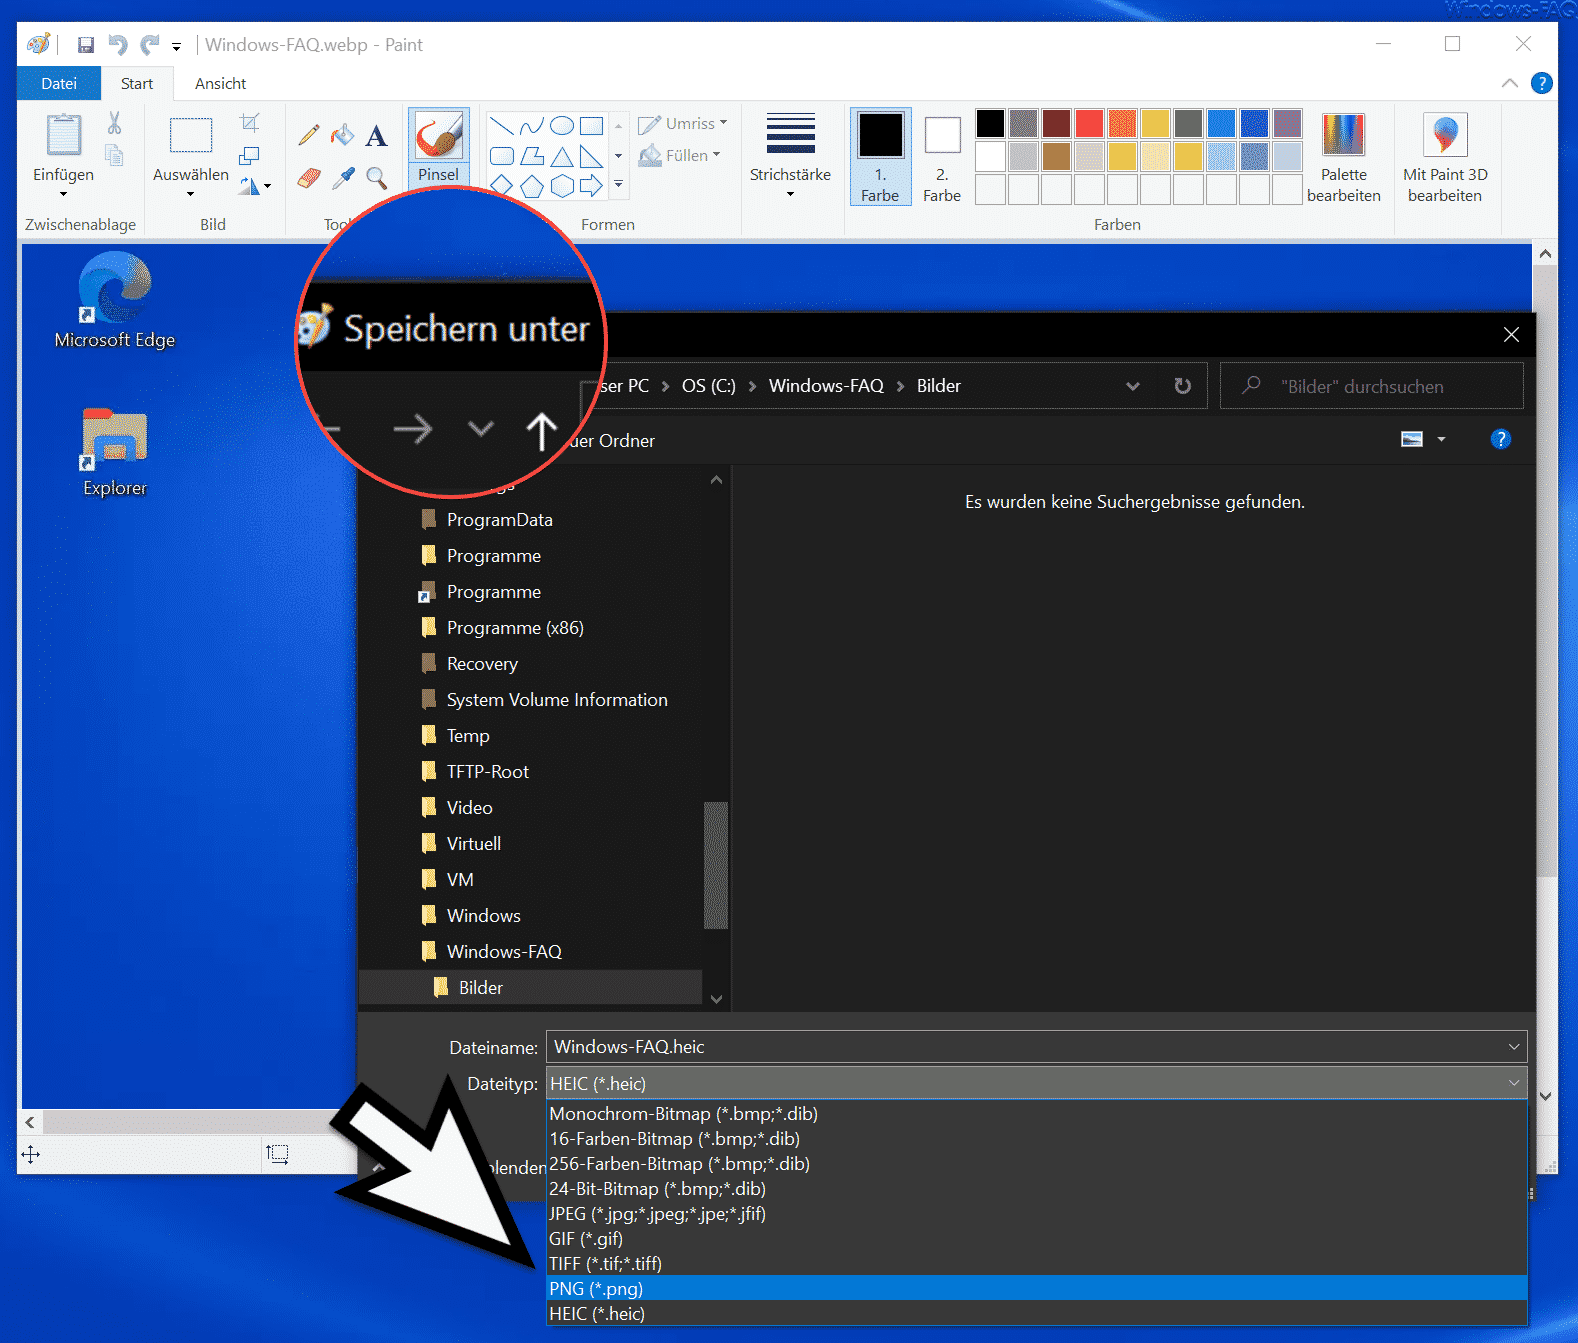Click OS (C:) in the address path
This screenshot has width=1578, height=1343.
[x=709, y=386]
